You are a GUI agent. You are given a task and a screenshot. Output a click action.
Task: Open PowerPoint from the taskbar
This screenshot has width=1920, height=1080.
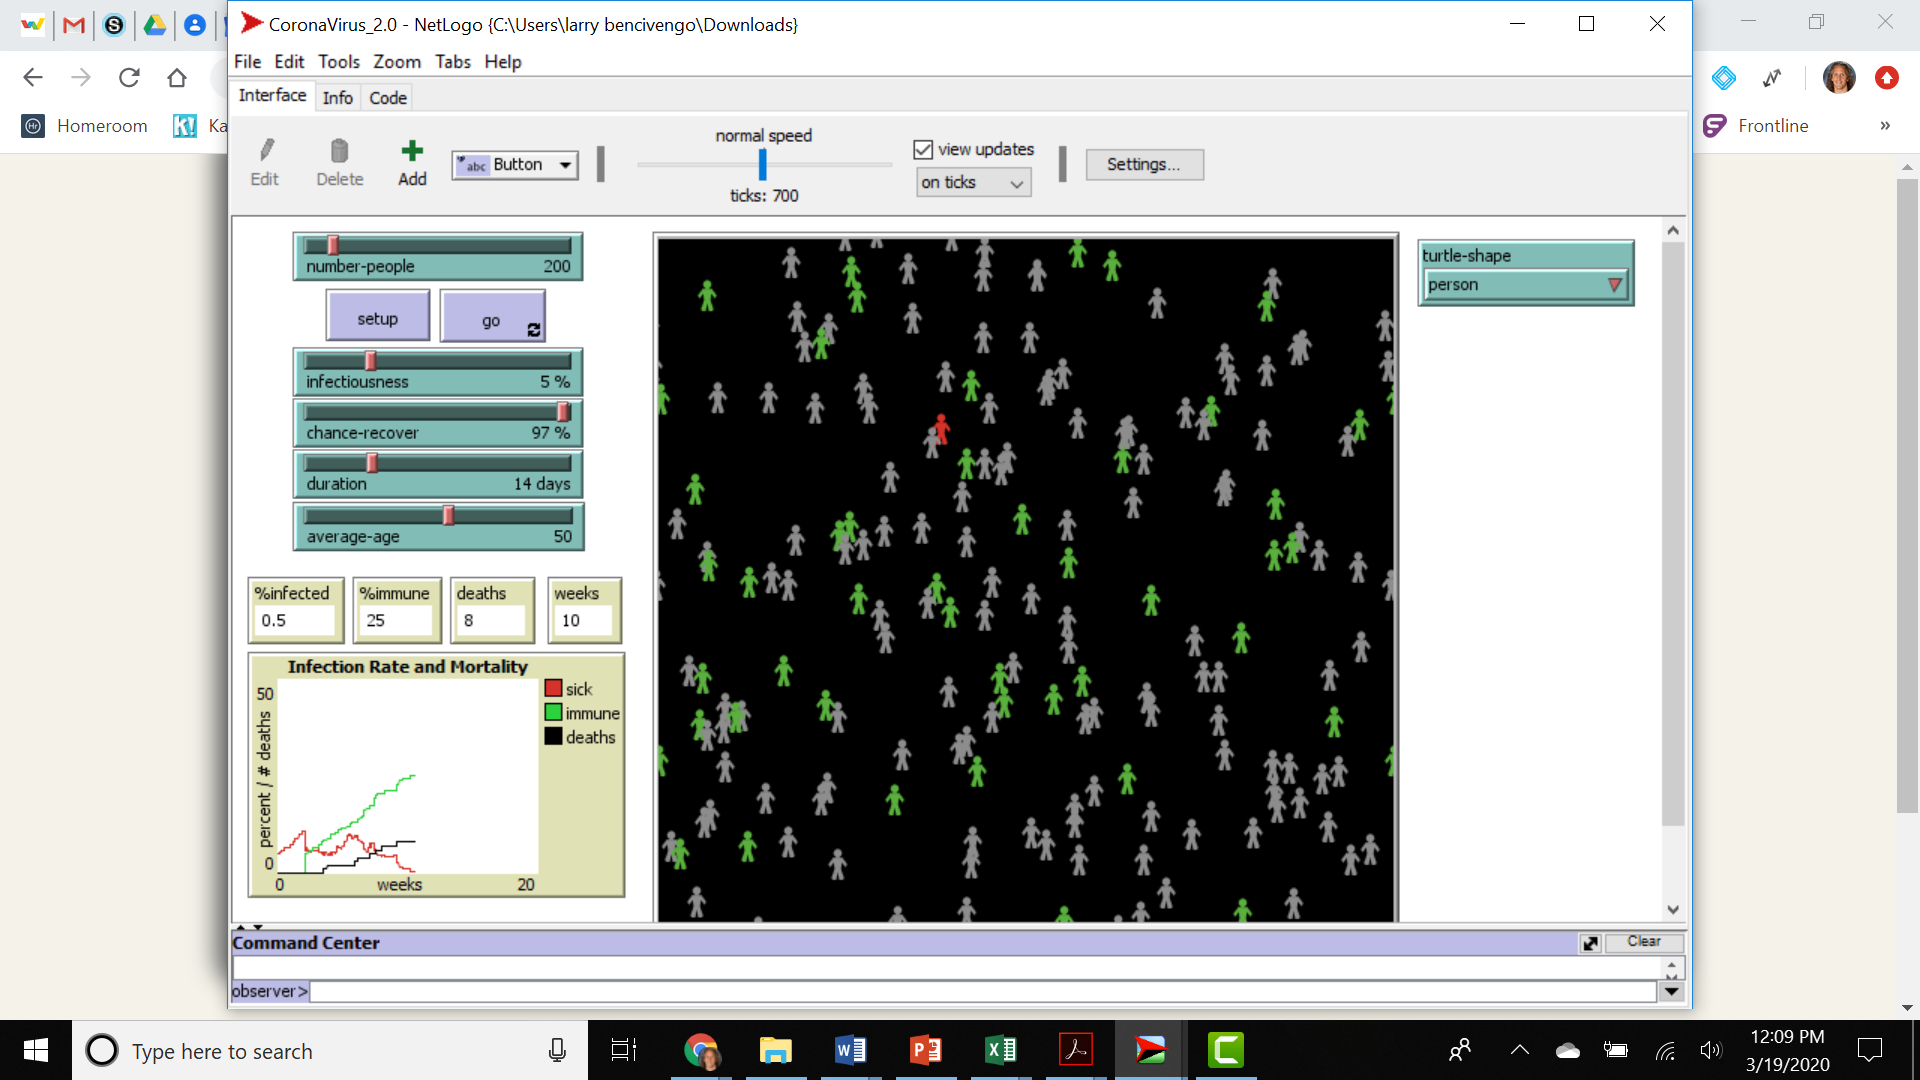point(925,1050)
